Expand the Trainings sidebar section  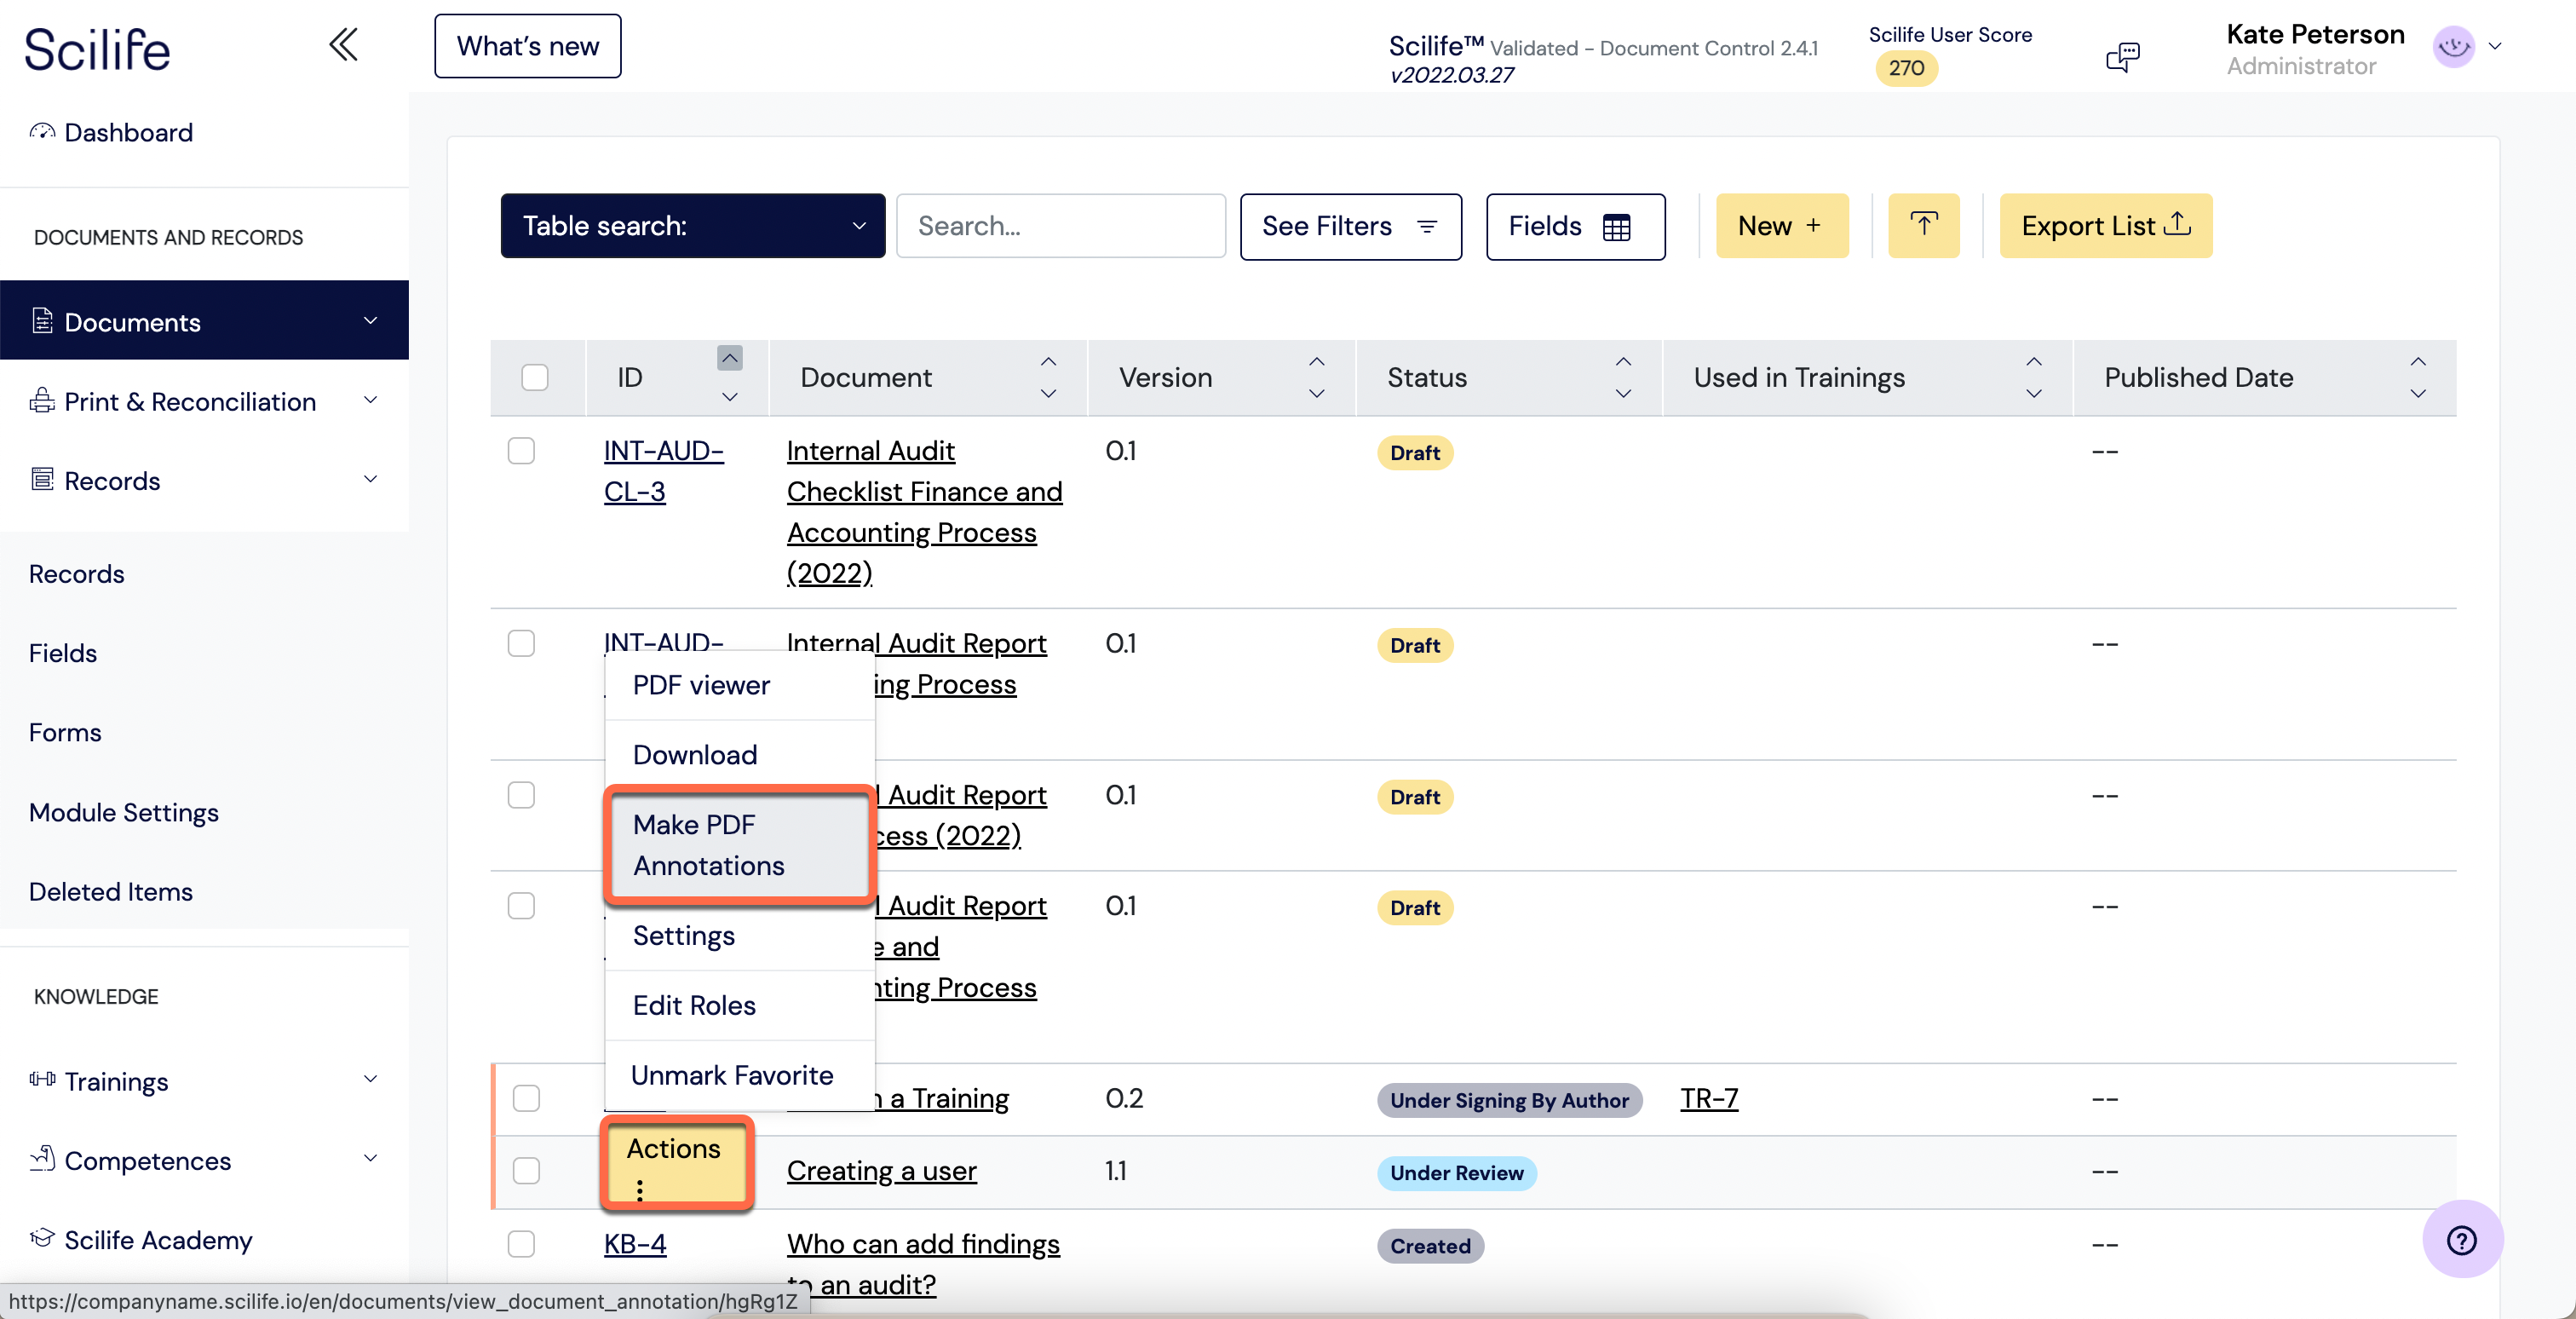[x=370, y=1079]
